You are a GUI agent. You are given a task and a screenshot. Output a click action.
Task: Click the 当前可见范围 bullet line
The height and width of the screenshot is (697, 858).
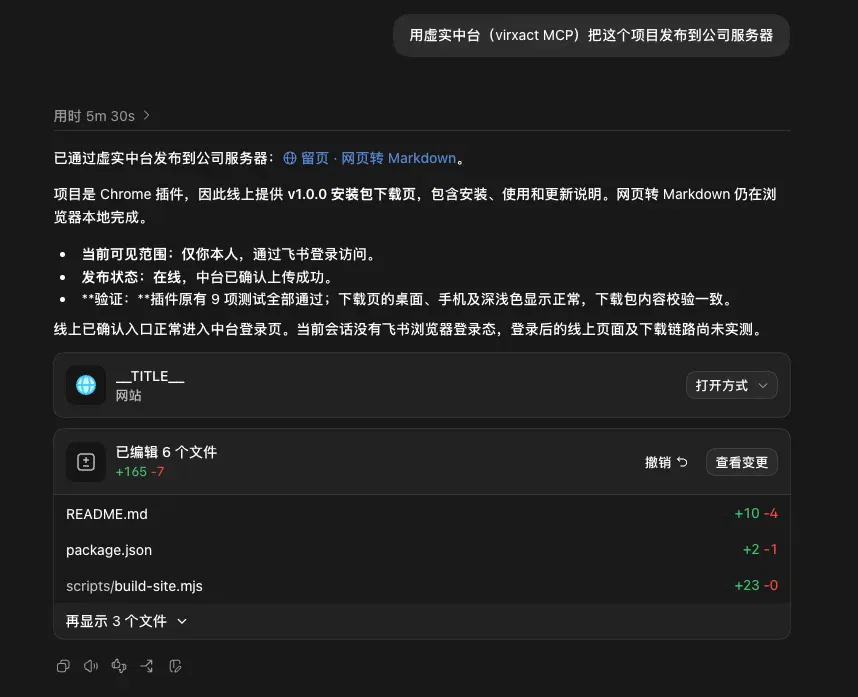pos(228,254)
